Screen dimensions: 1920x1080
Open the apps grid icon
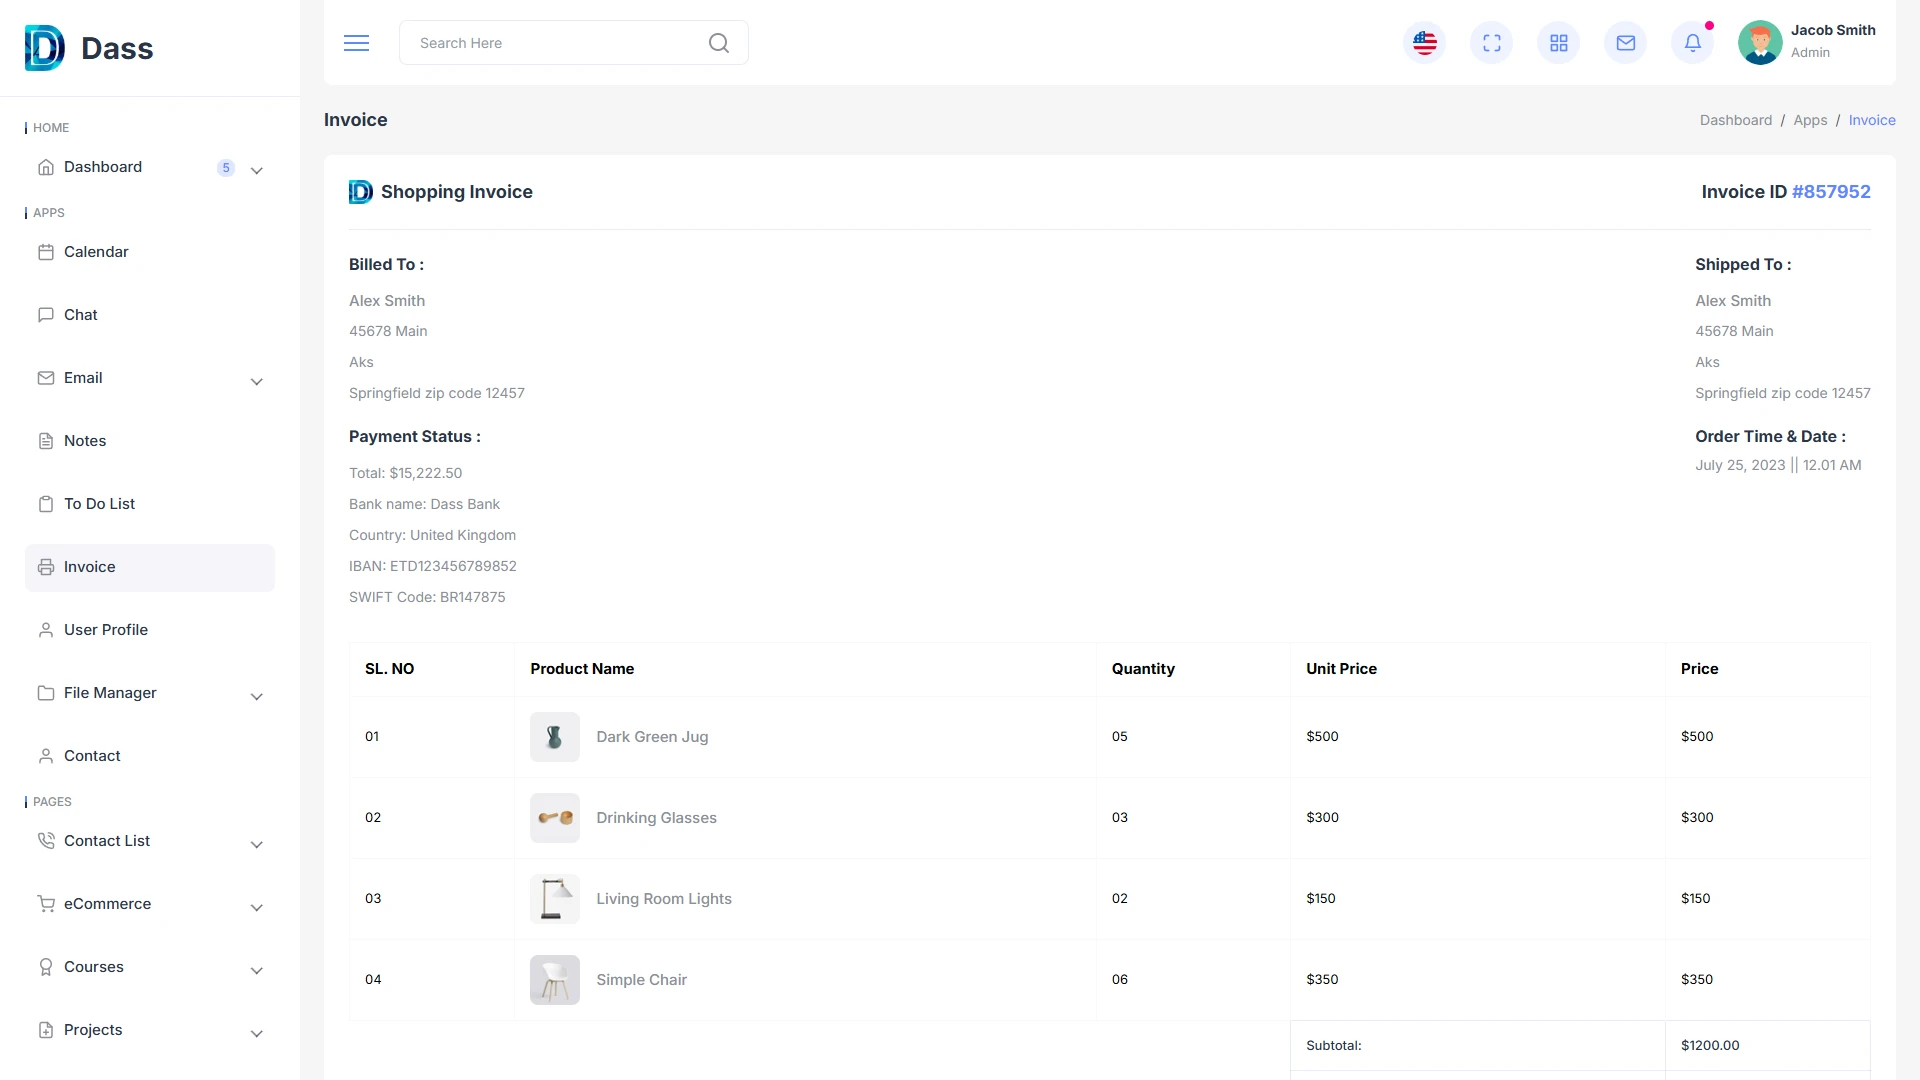[1558, 43]
